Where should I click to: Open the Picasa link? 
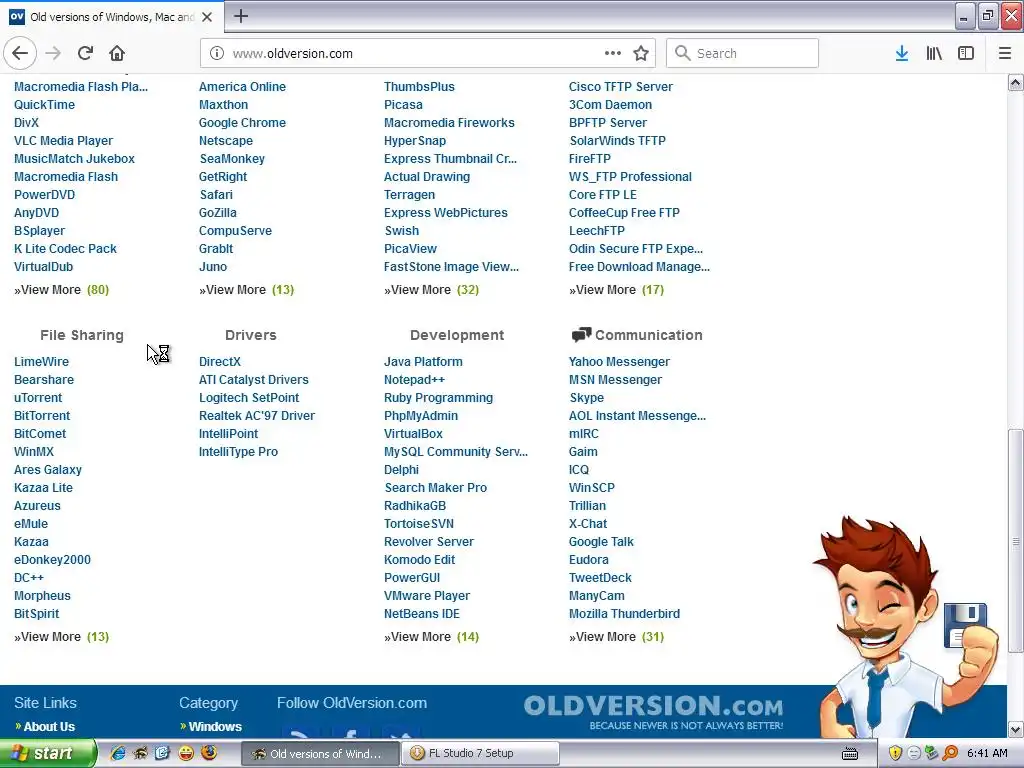pyautogui.click(x=403, y=104)
